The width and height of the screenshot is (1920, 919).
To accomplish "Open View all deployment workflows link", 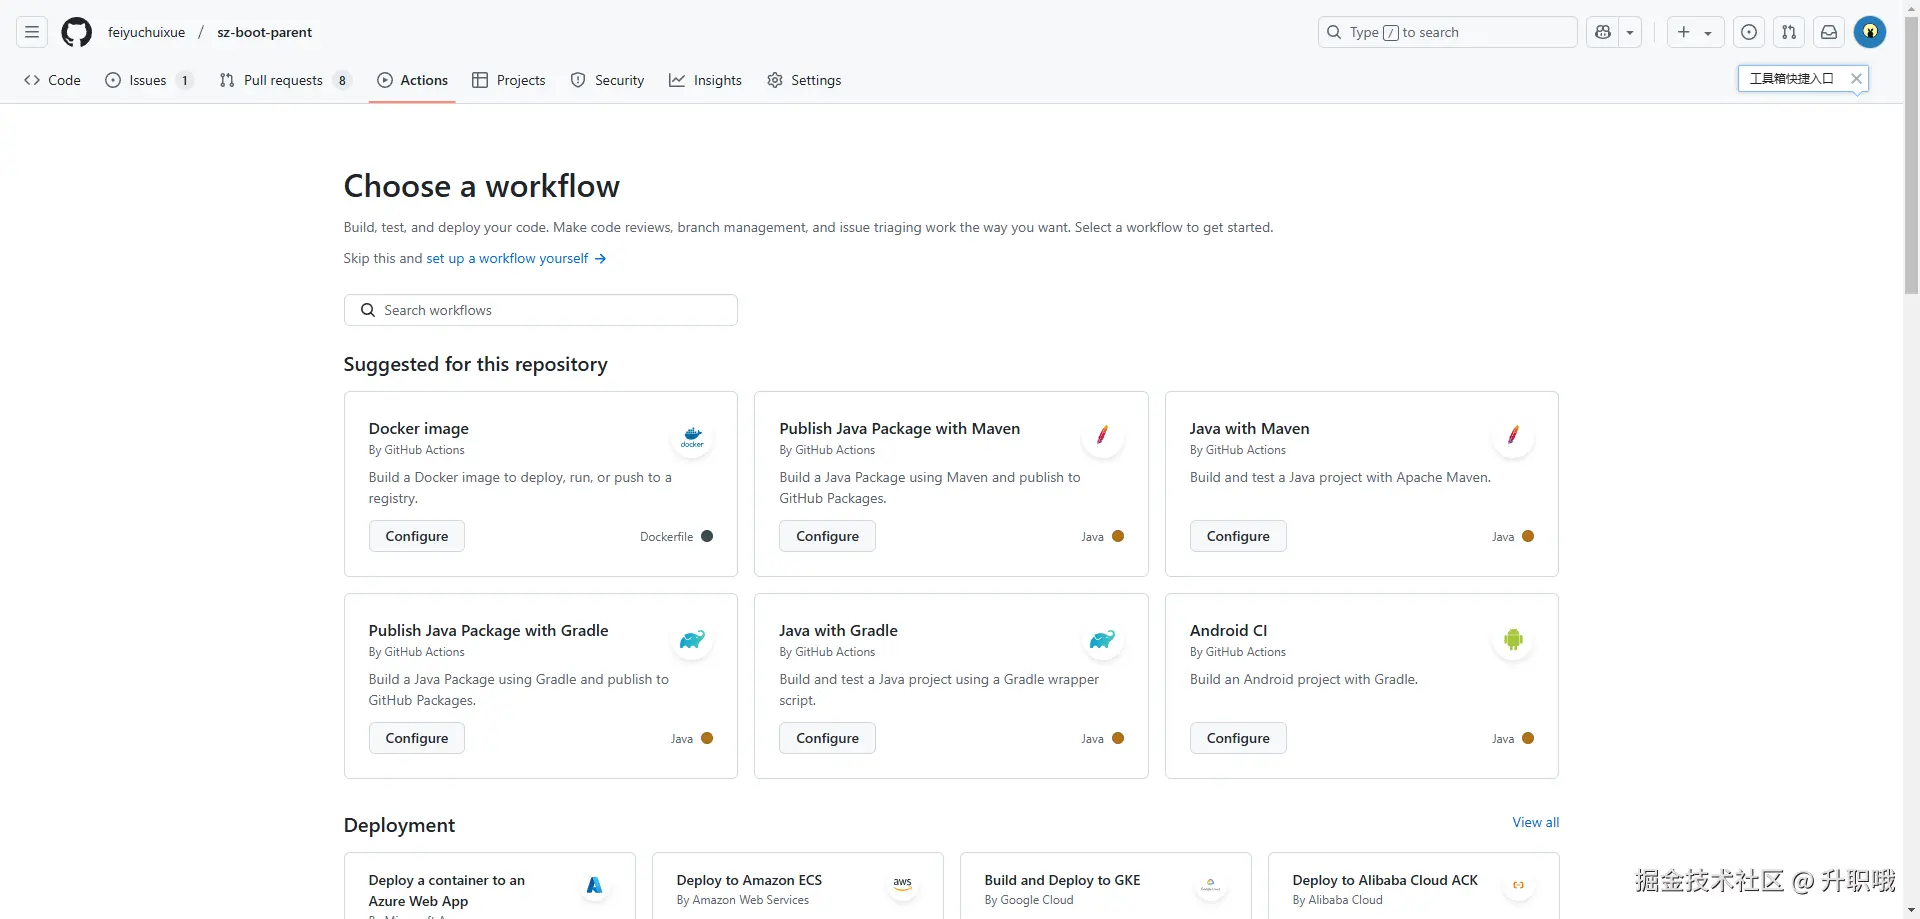I will pos(1535,822).
